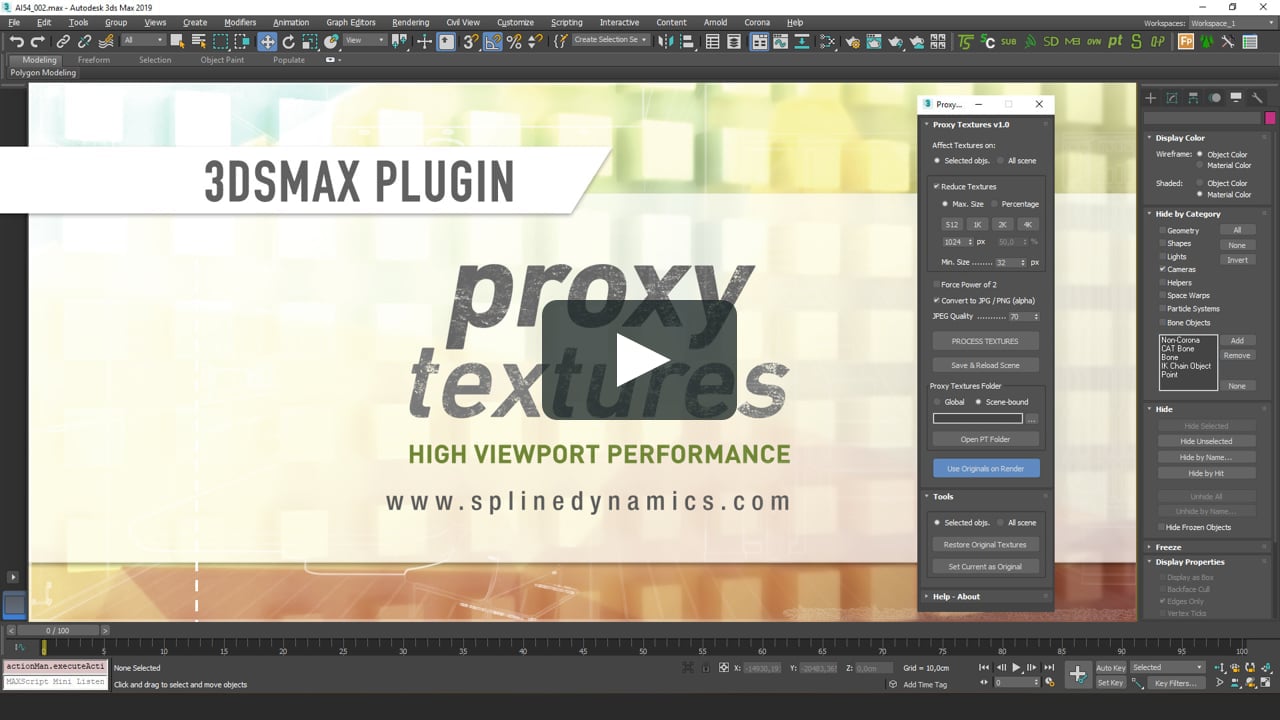Click Use Originals on Render button
This screenshot has height=720, width=1280.
[985, 468]
